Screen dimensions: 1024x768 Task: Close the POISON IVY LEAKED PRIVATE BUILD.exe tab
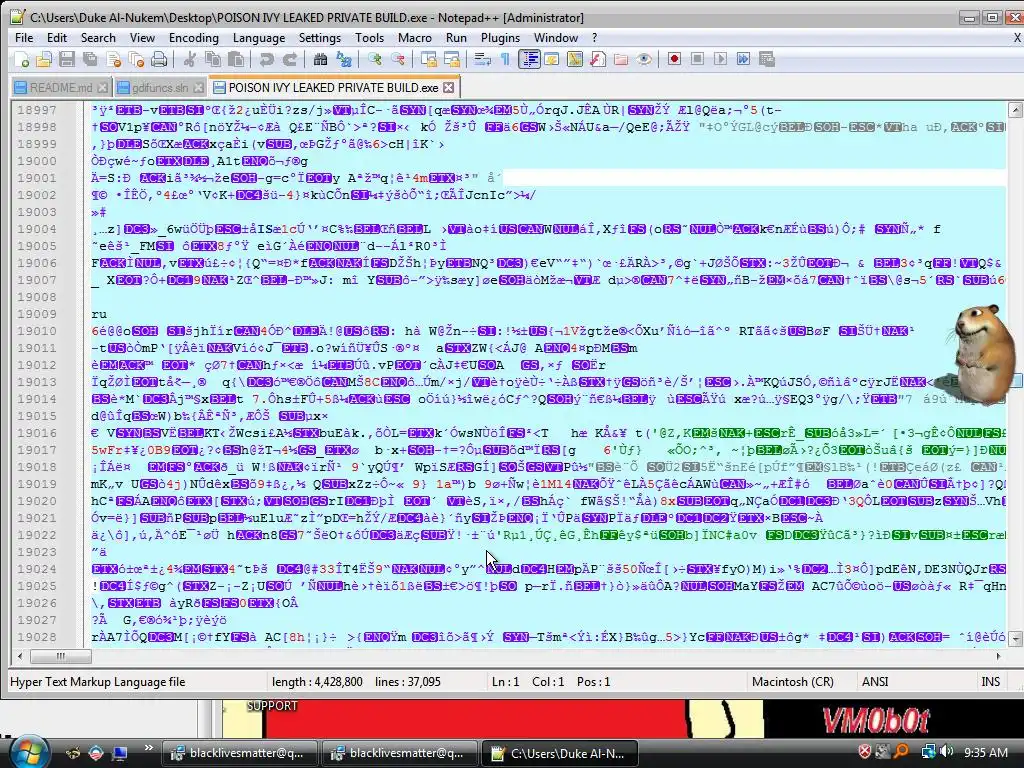coord(448,88)
